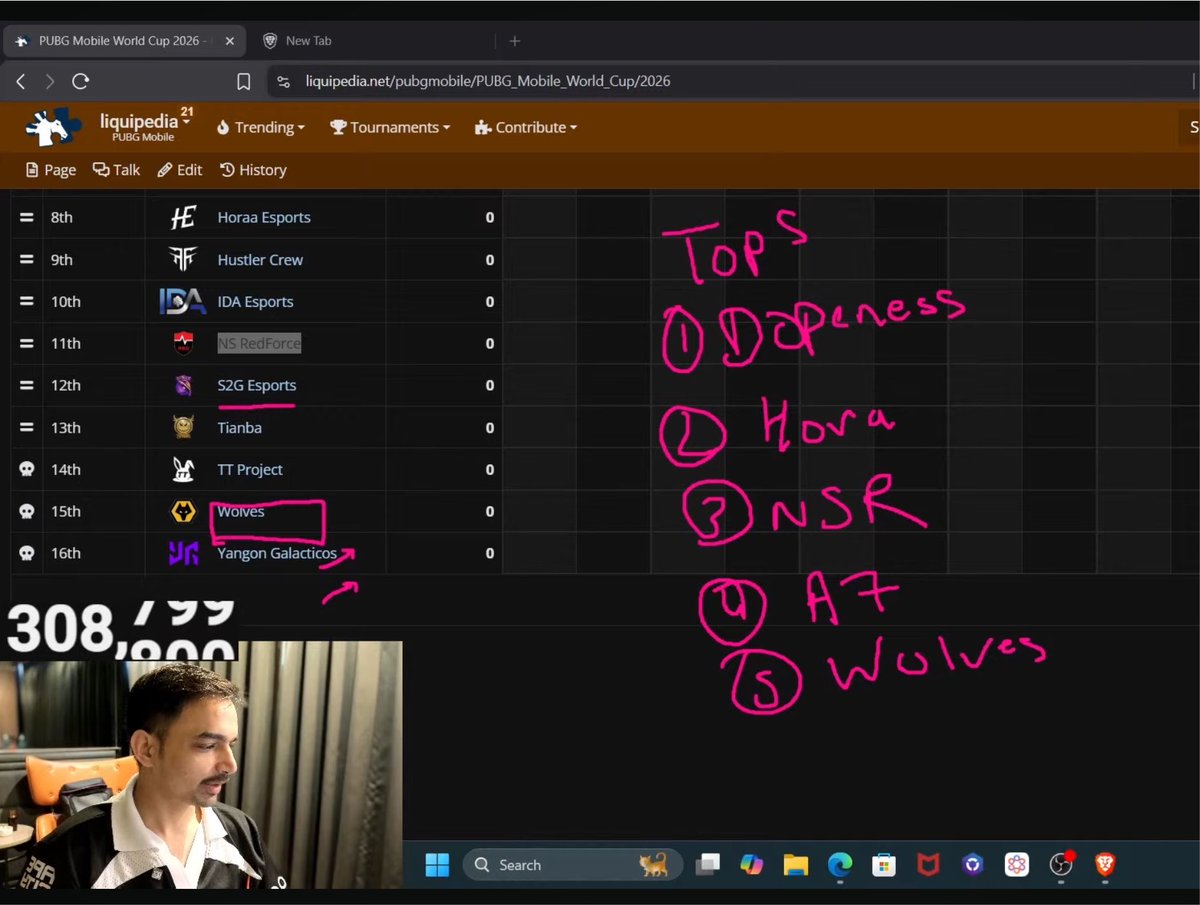Click the Liquipedia horse logo
The image size is (1200, 905).
coord(55,128)
